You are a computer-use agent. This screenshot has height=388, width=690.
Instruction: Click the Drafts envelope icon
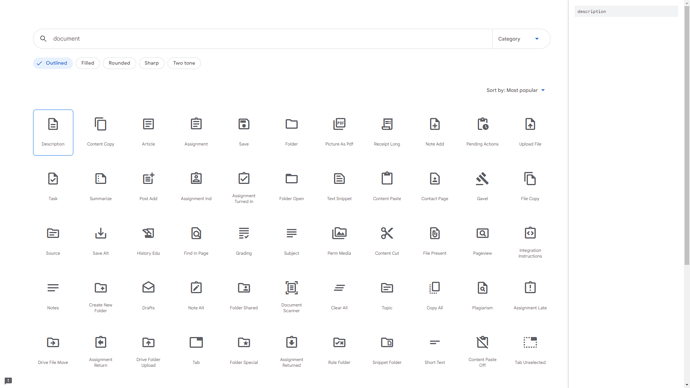pyautogui.click(x=148, y=288)
